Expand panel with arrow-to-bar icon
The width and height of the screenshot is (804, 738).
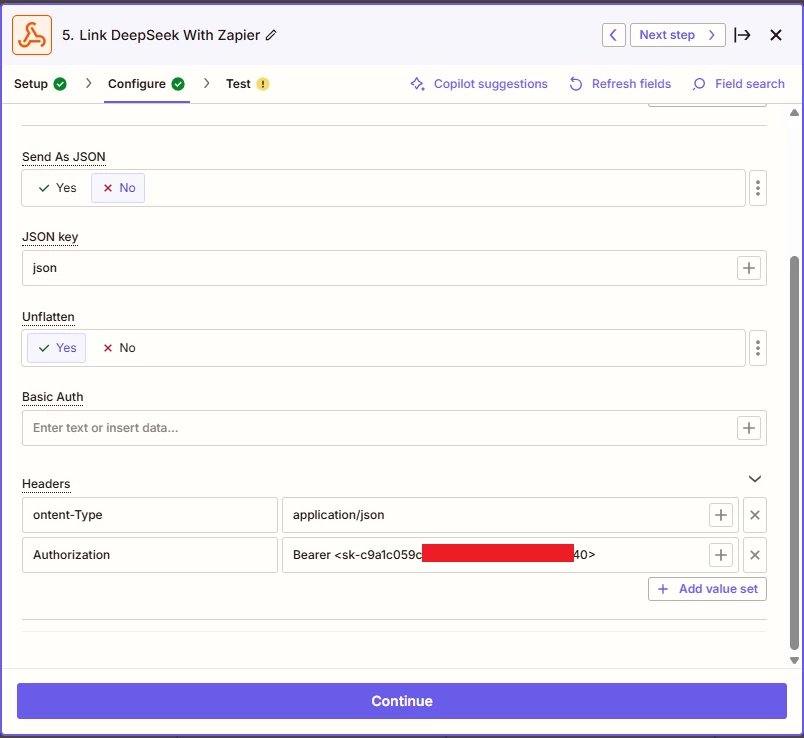742,35
